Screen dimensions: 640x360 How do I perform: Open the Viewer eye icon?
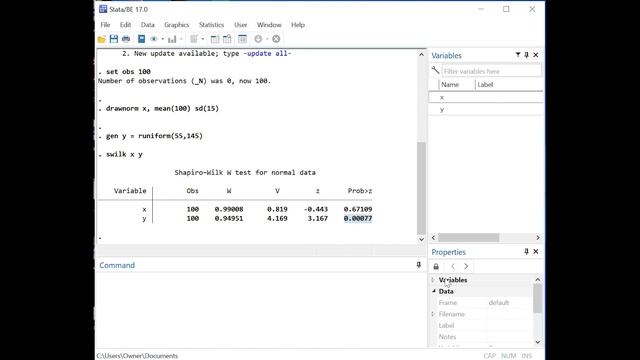tap(154, 39)
